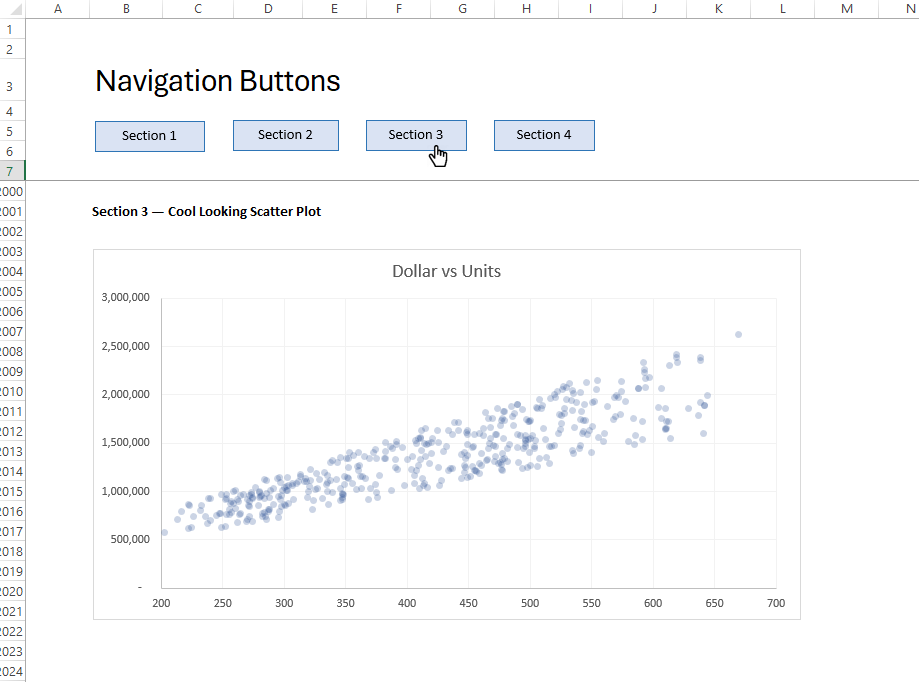Click the Navigation Buttons heading
Screen dimensions: 919x682
[x=217, y=81]
